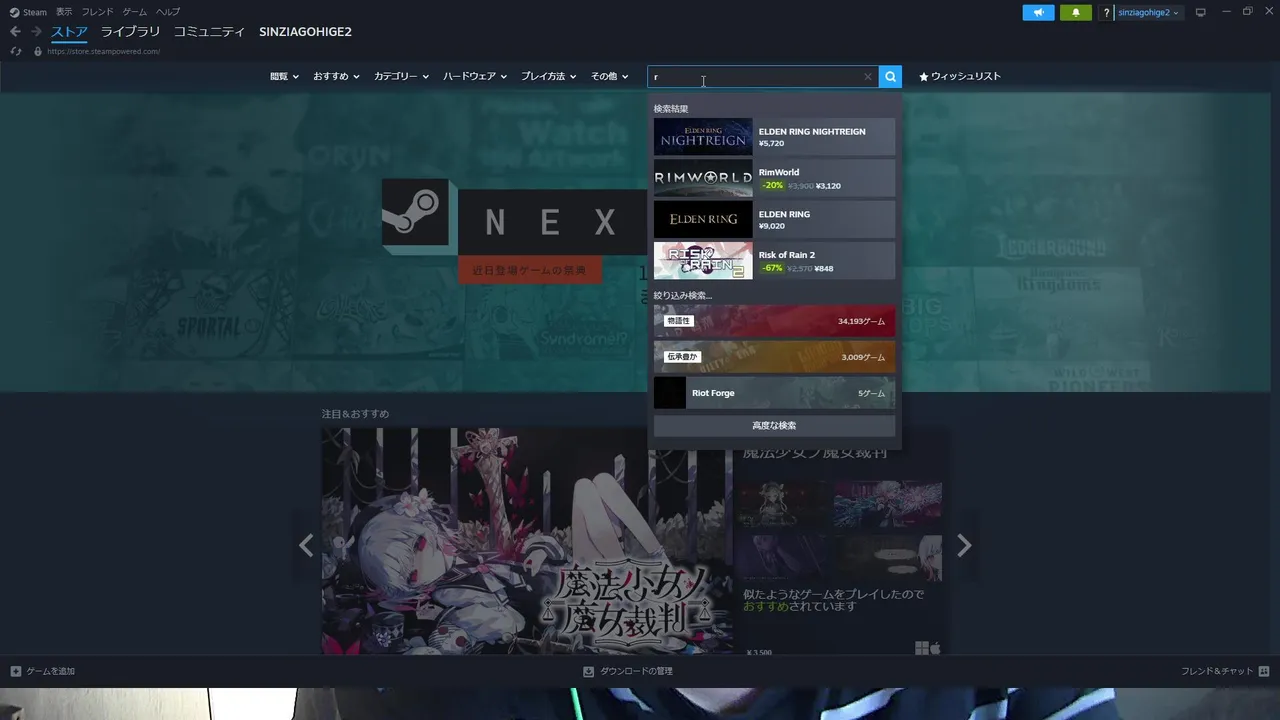The width and height of the screenshot is (1280, 720).
Task: Select RimWorld search result
Action: point(774,178)
